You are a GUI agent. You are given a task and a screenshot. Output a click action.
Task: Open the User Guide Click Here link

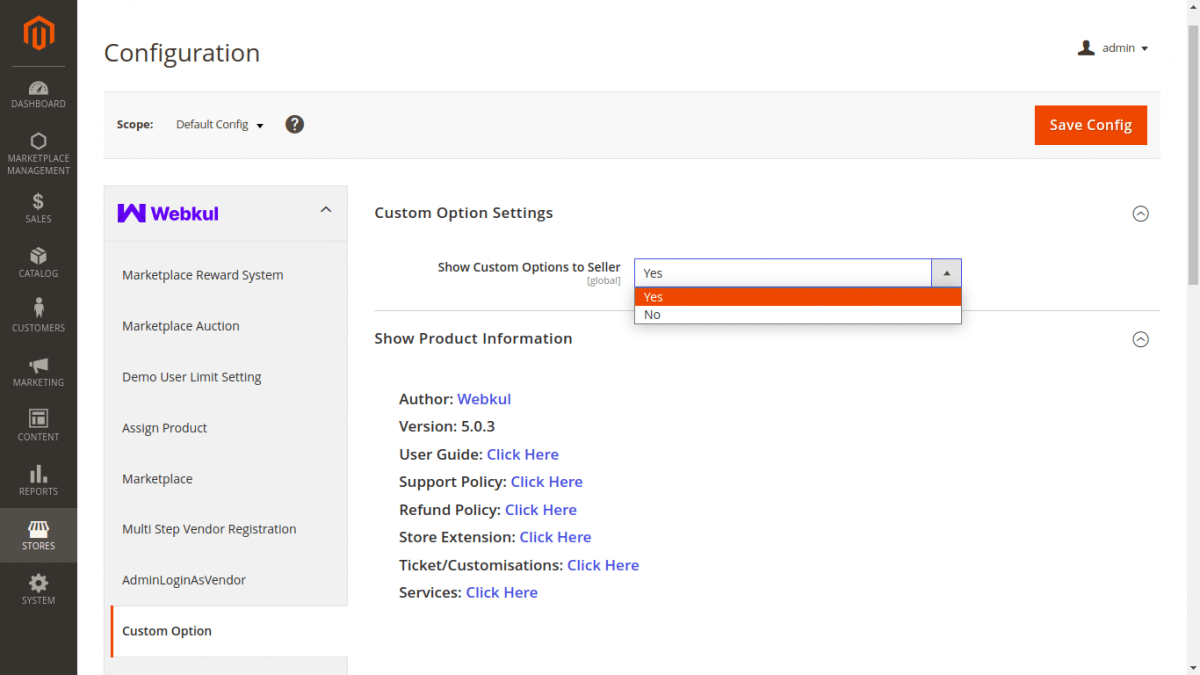pyautogui.click(x=522, y=454)
